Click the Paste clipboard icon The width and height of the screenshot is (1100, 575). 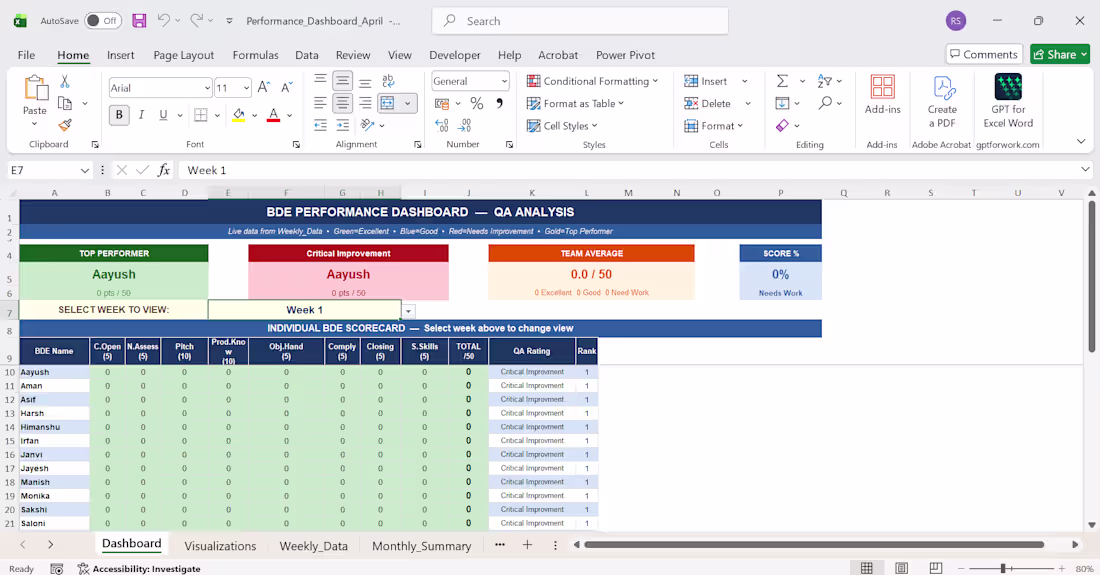tap(34, 89)
